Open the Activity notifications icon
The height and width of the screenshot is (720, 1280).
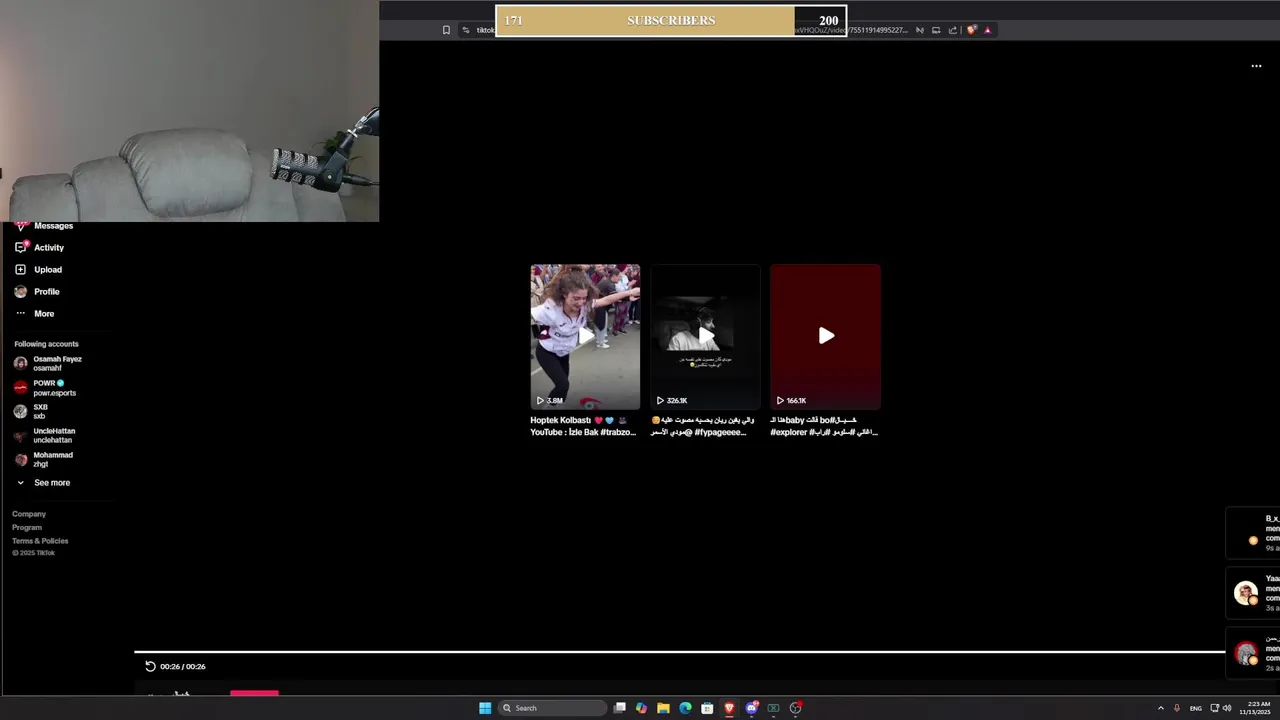20,247
